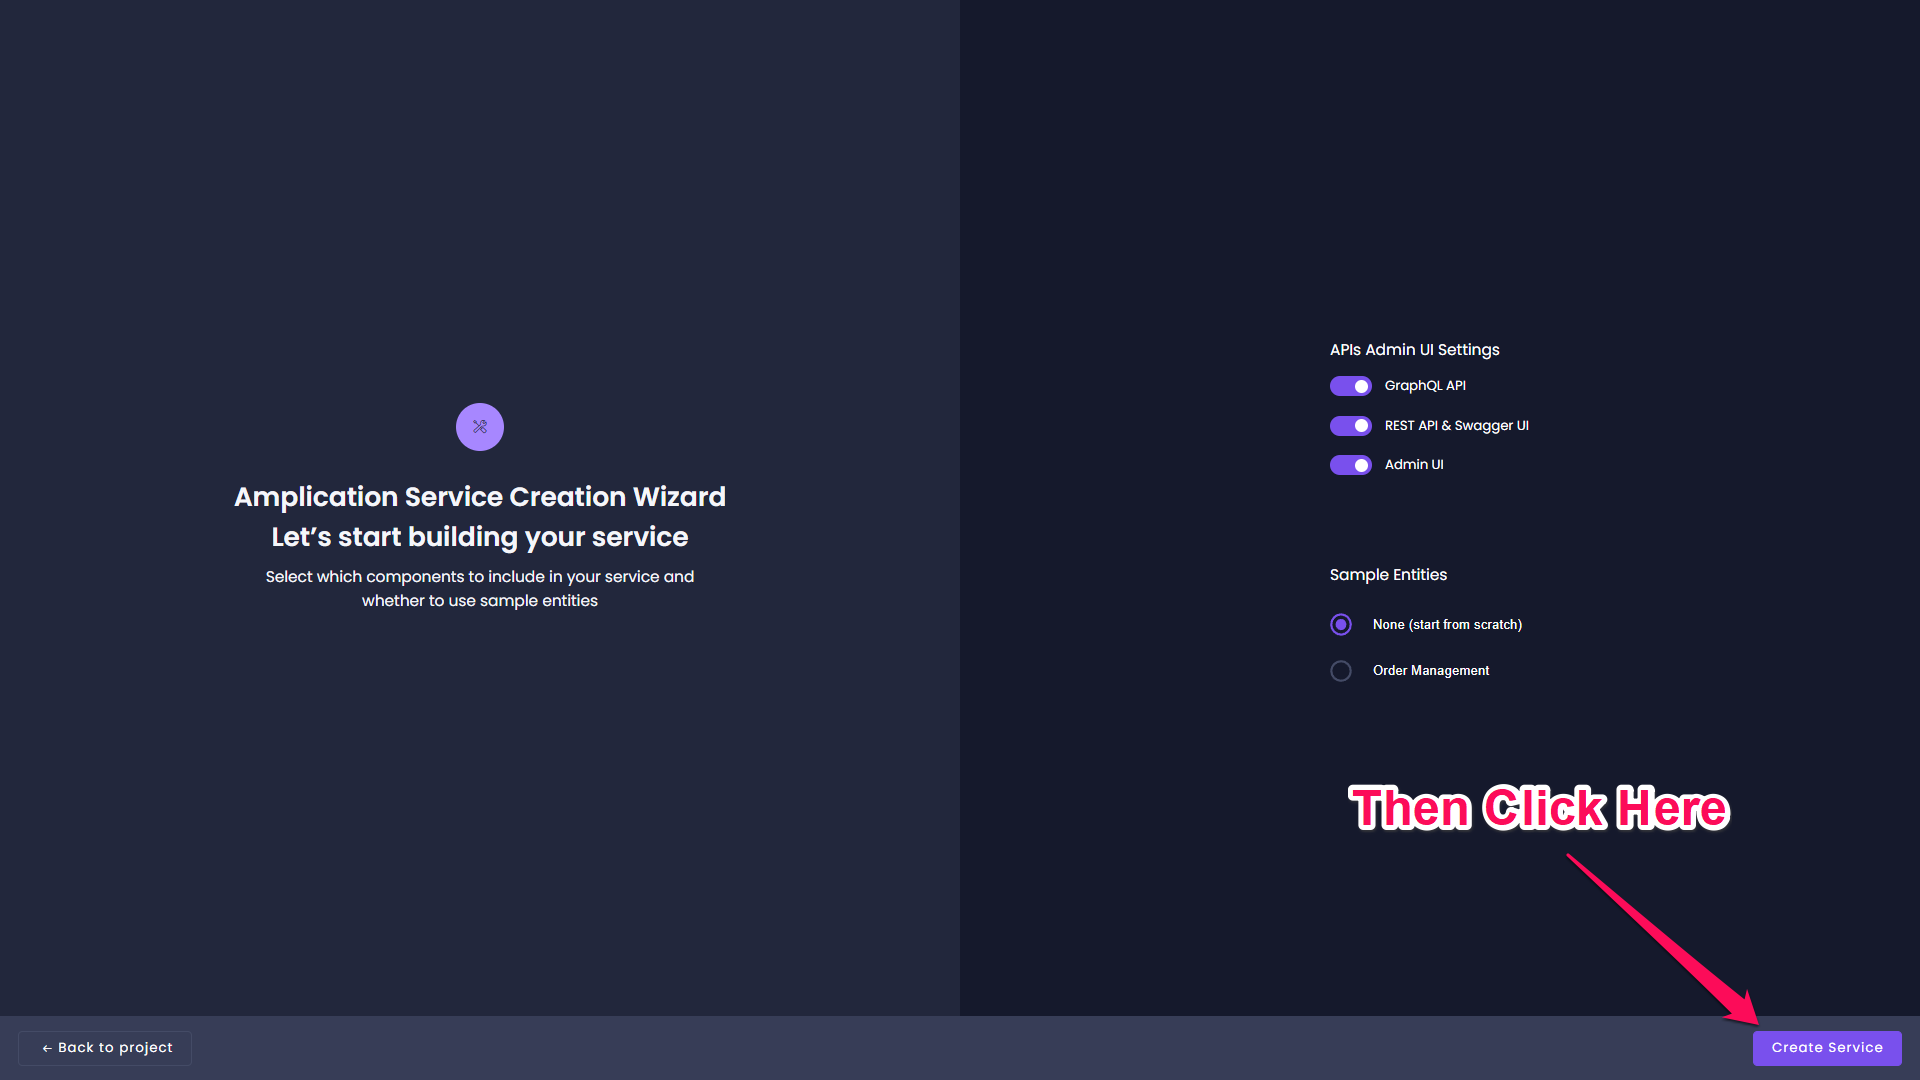Viewport: 1920px width, 1080px height.
Task: Click the Then Click Here annotation text
Action: point(1538,808)
